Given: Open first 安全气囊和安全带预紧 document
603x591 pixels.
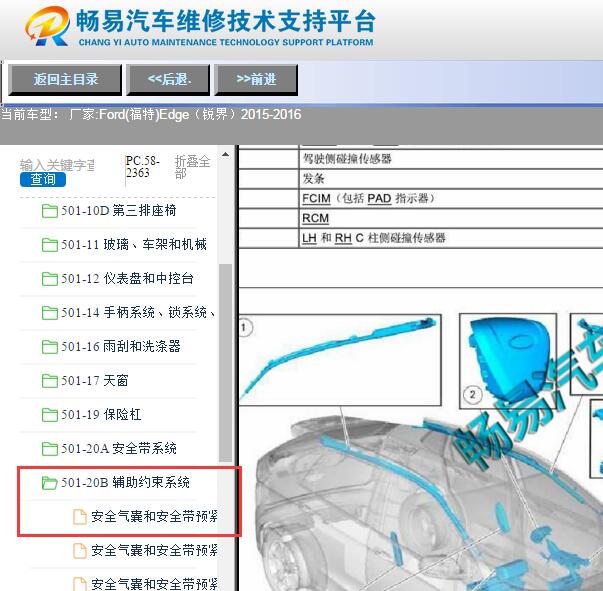Looking at the screenshot, I should pyautogui.click(x=154, y=516).
